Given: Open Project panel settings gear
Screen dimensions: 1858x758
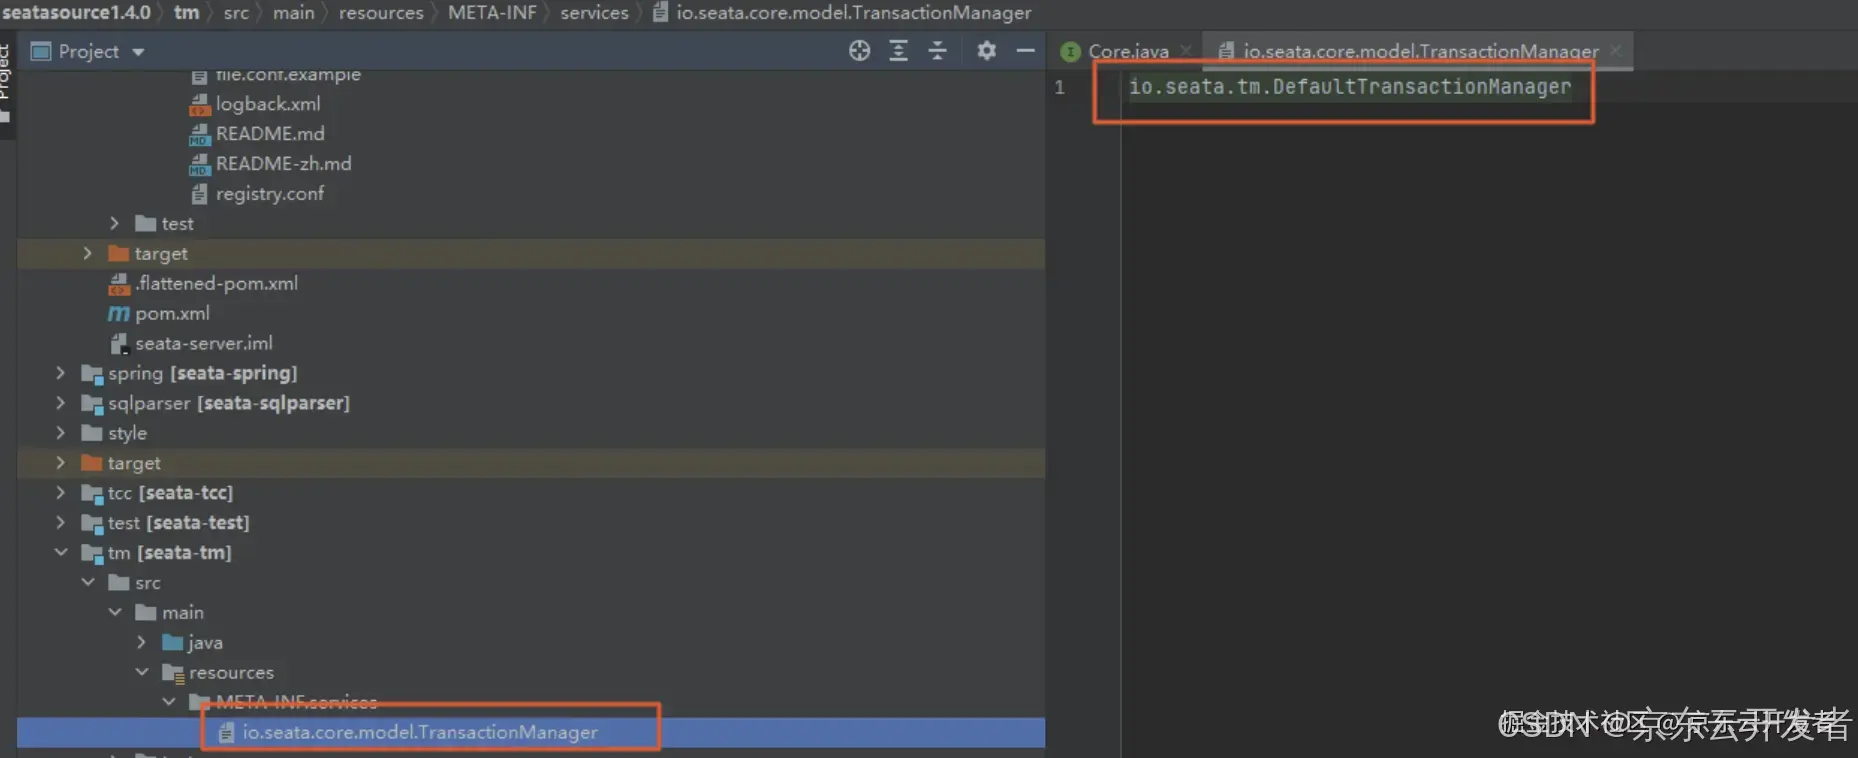Looking at the screenshot, I should 986,50.
